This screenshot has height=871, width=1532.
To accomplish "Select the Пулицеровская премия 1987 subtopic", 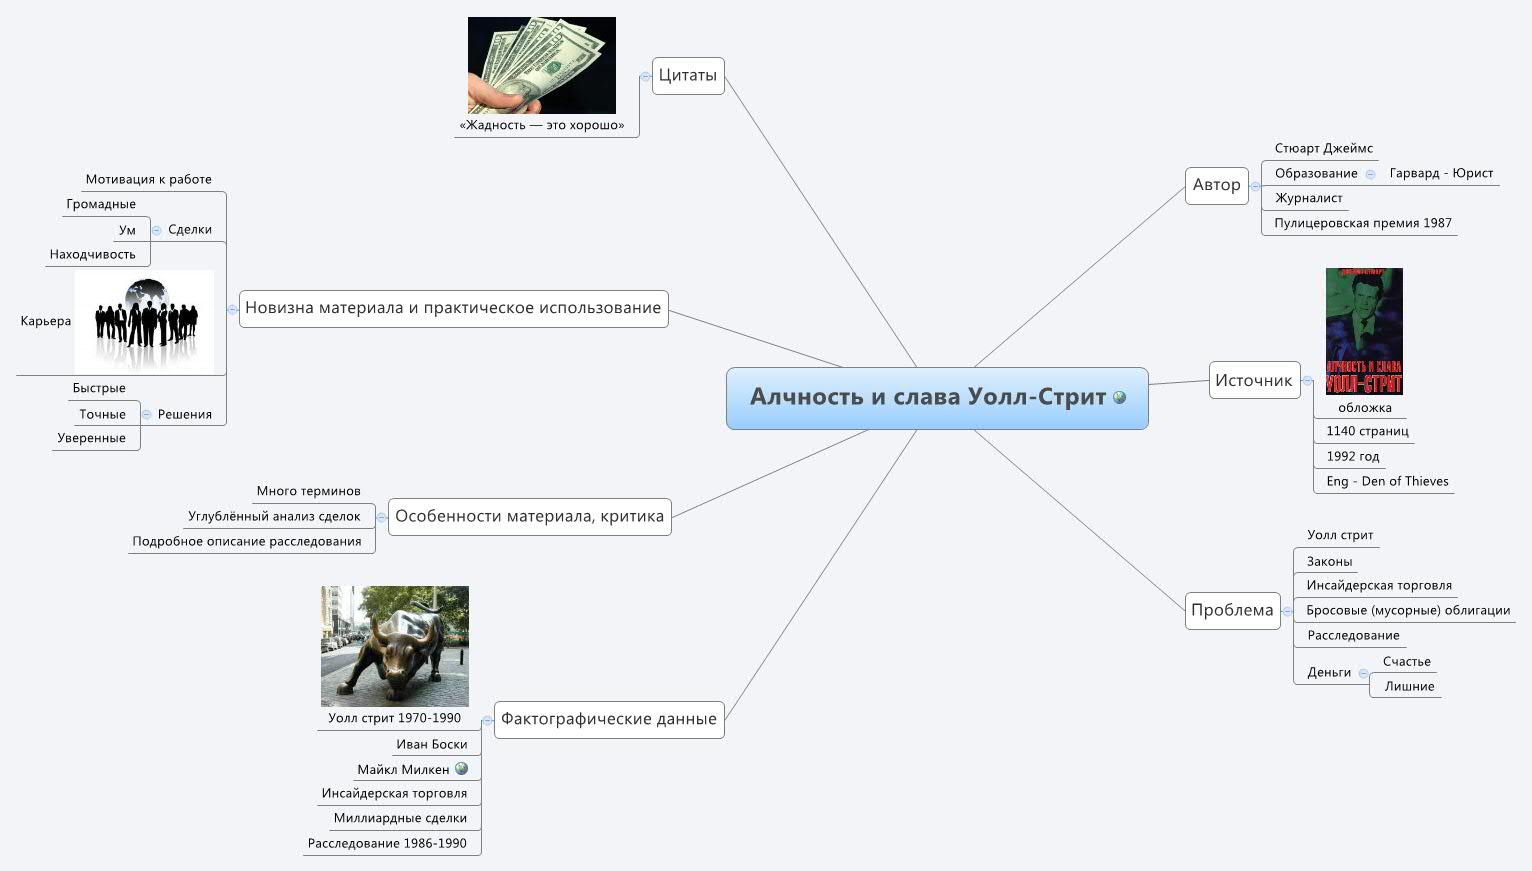I will point(1363,223).
